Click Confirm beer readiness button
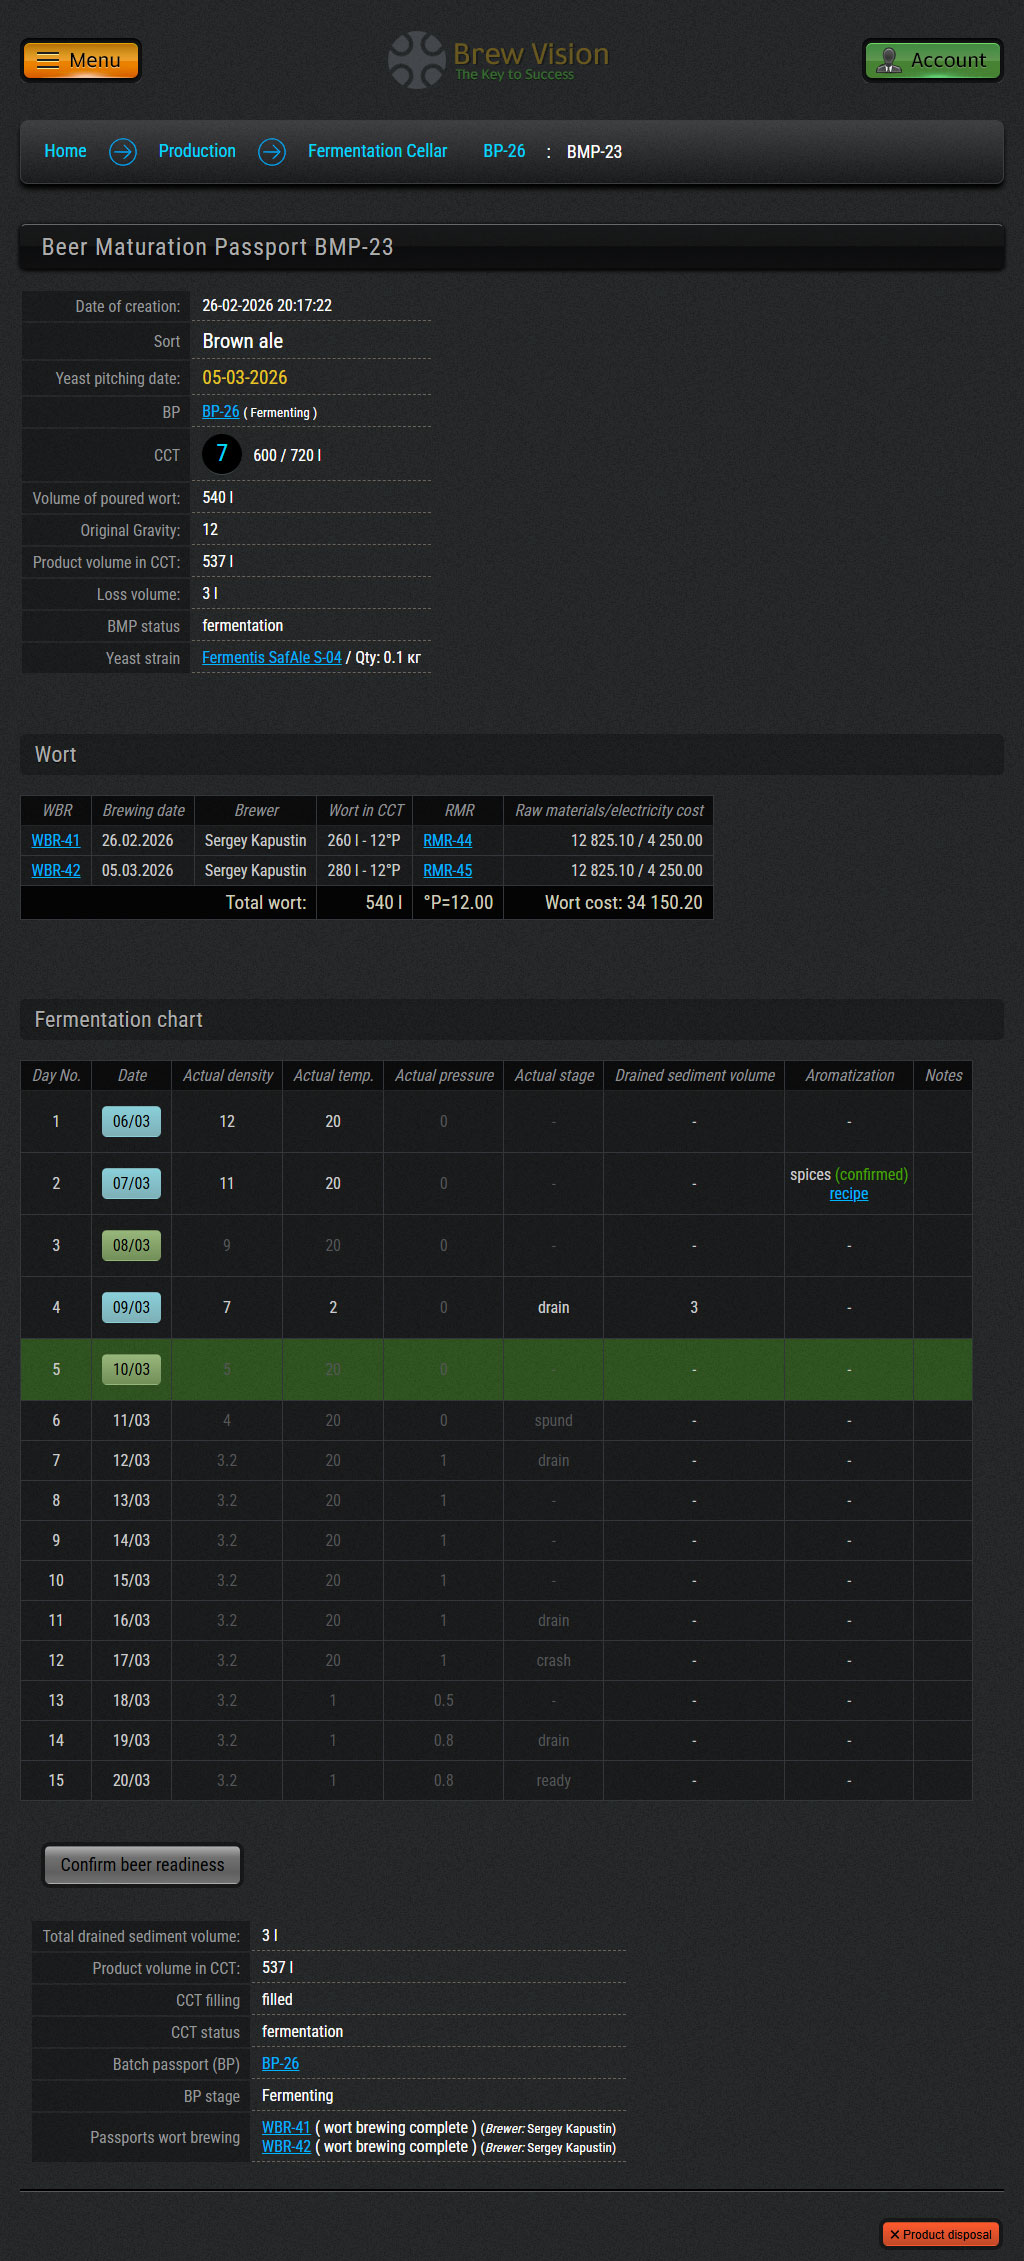The image size is (1024, 2261). click(142, 1865)
